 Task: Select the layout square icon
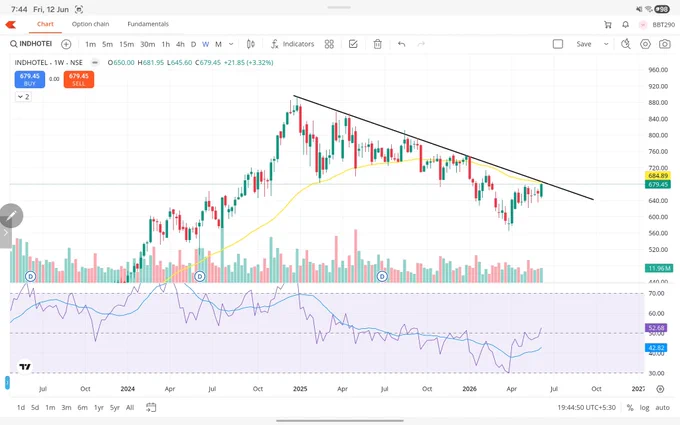(558, 44)
